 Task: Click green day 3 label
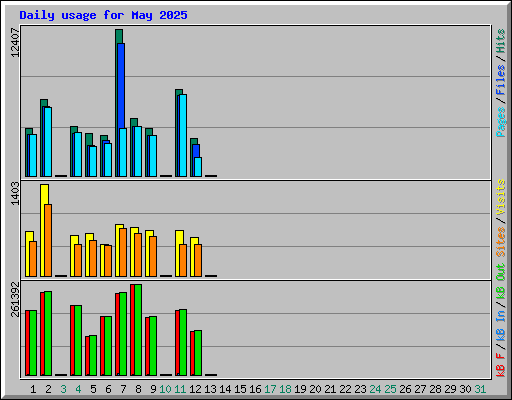point(63,389)
